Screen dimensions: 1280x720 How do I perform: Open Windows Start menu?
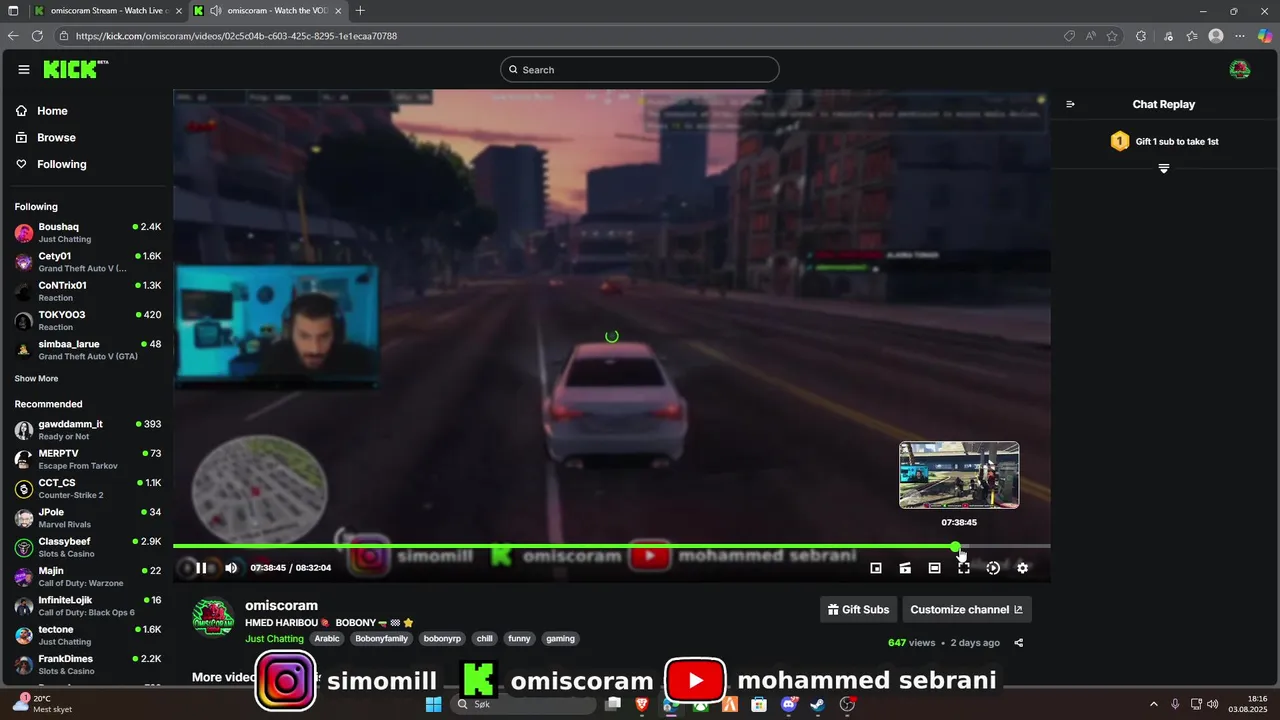(x=433, y=705)
